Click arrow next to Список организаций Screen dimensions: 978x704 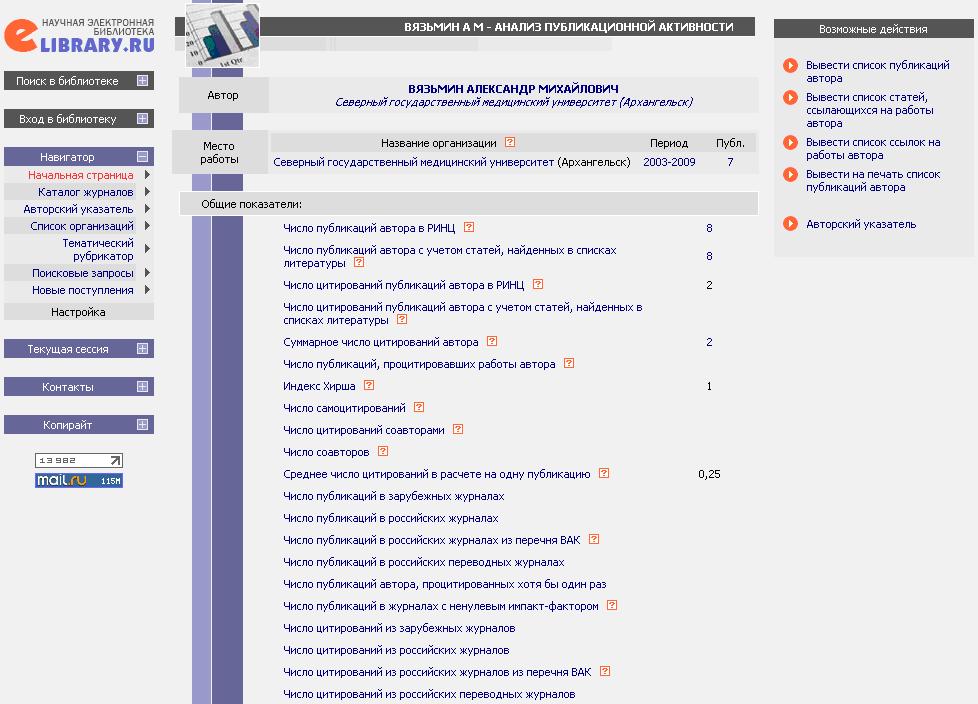click(147, 225)
